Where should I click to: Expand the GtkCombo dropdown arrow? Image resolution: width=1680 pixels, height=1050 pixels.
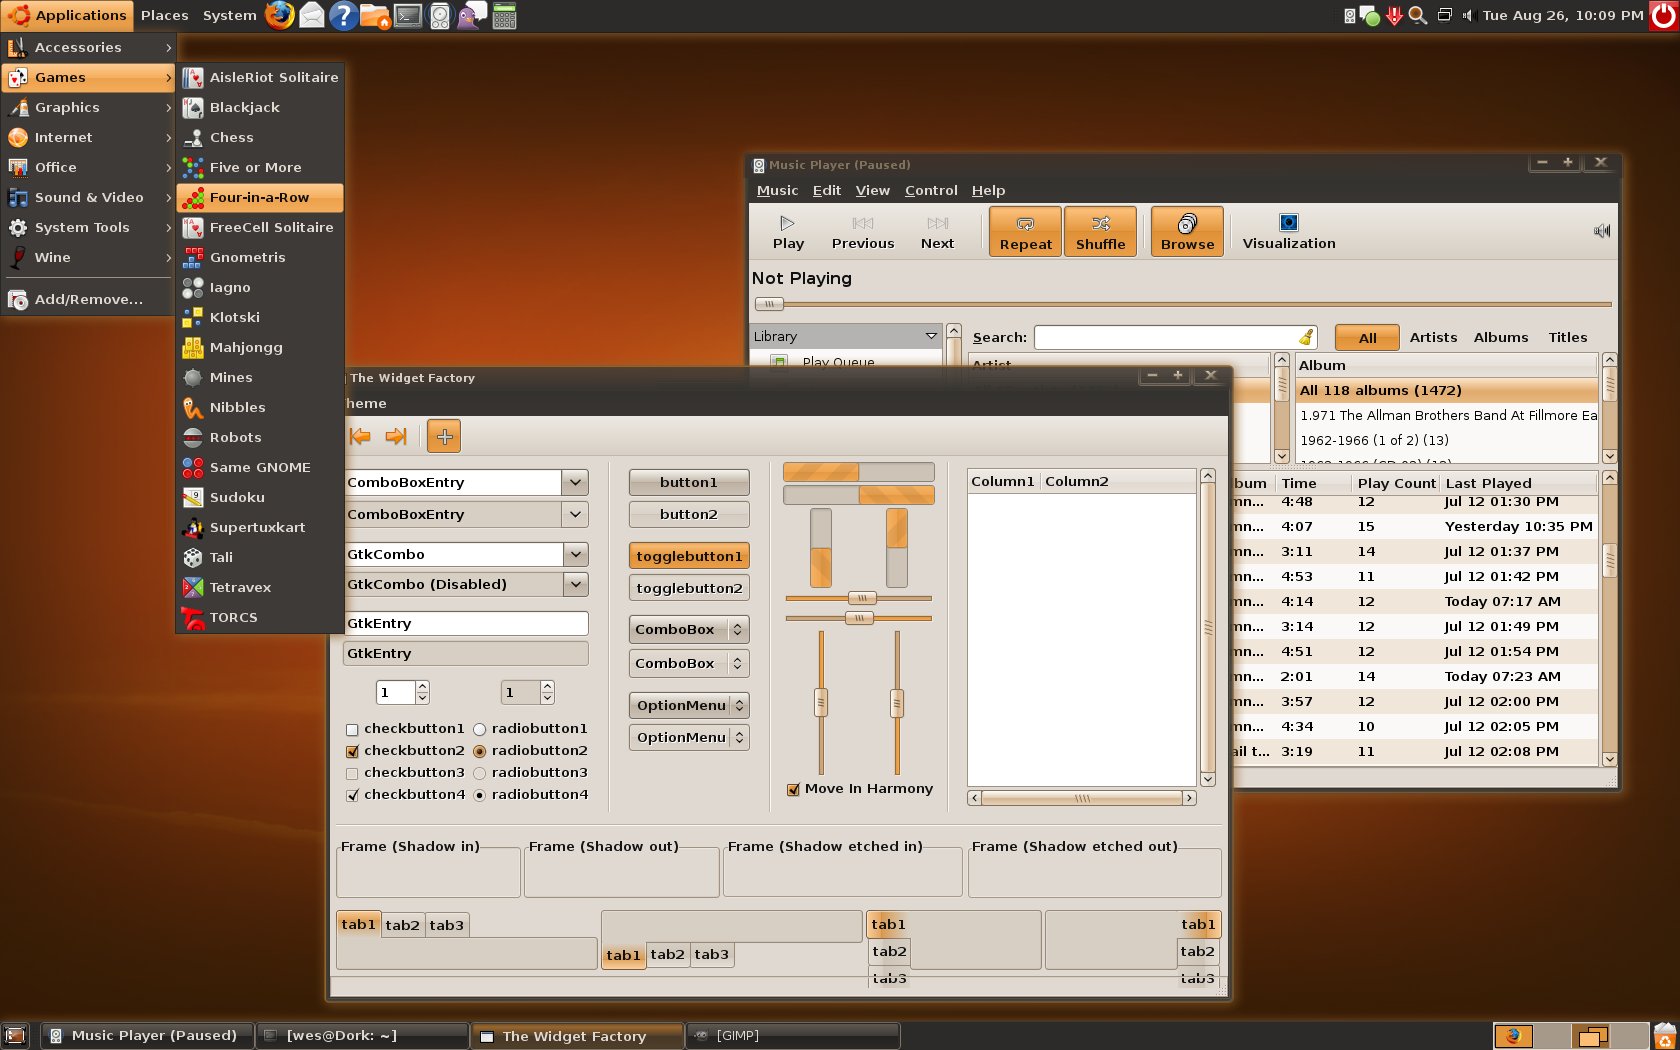point(575,554)
